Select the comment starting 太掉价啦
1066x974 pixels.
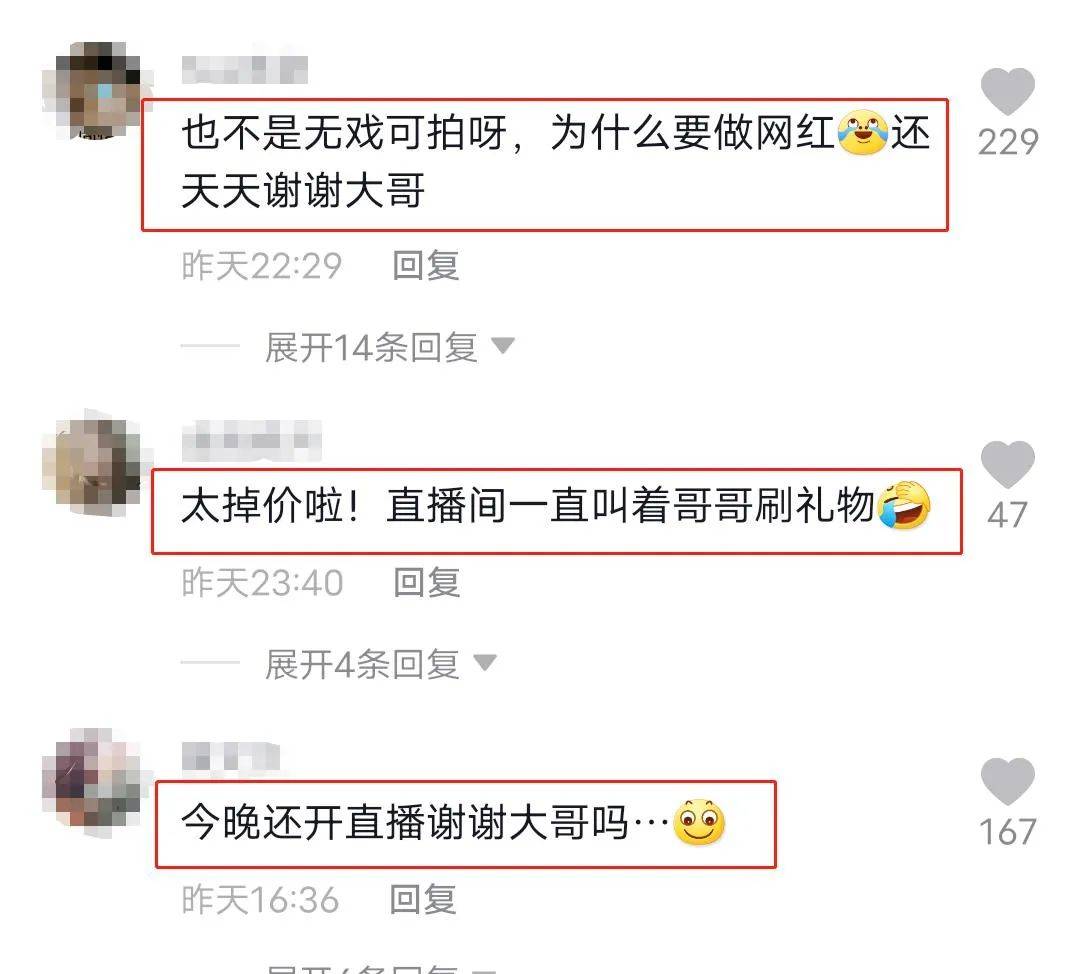tap(556, 510)
